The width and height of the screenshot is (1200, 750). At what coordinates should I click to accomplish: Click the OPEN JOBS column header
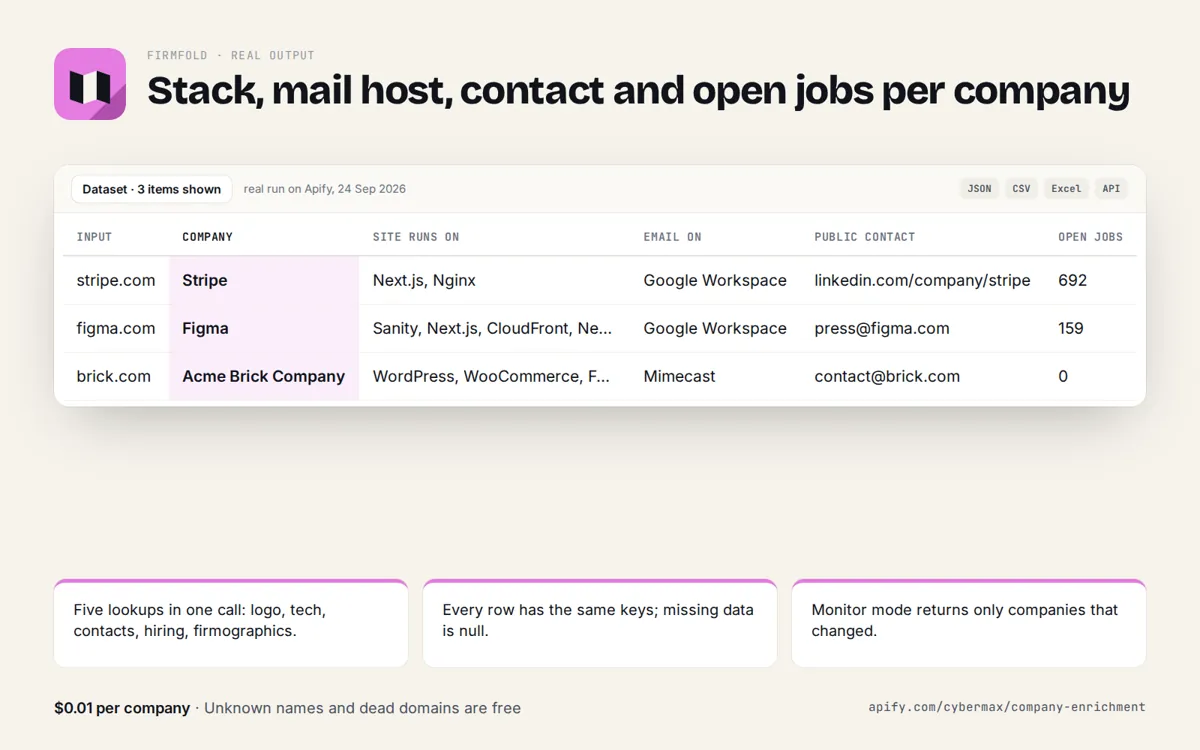[x=1090, y=237]
